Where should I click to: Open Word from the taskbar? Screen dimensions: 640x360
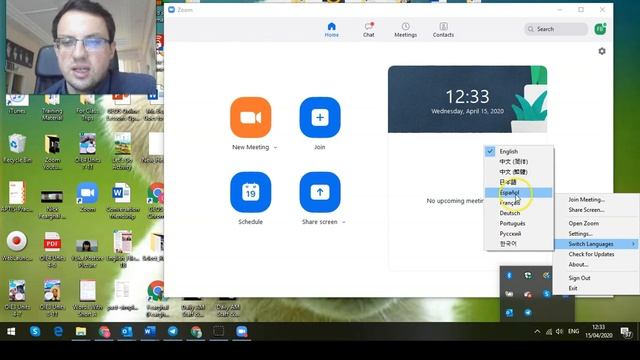(149, 331)
